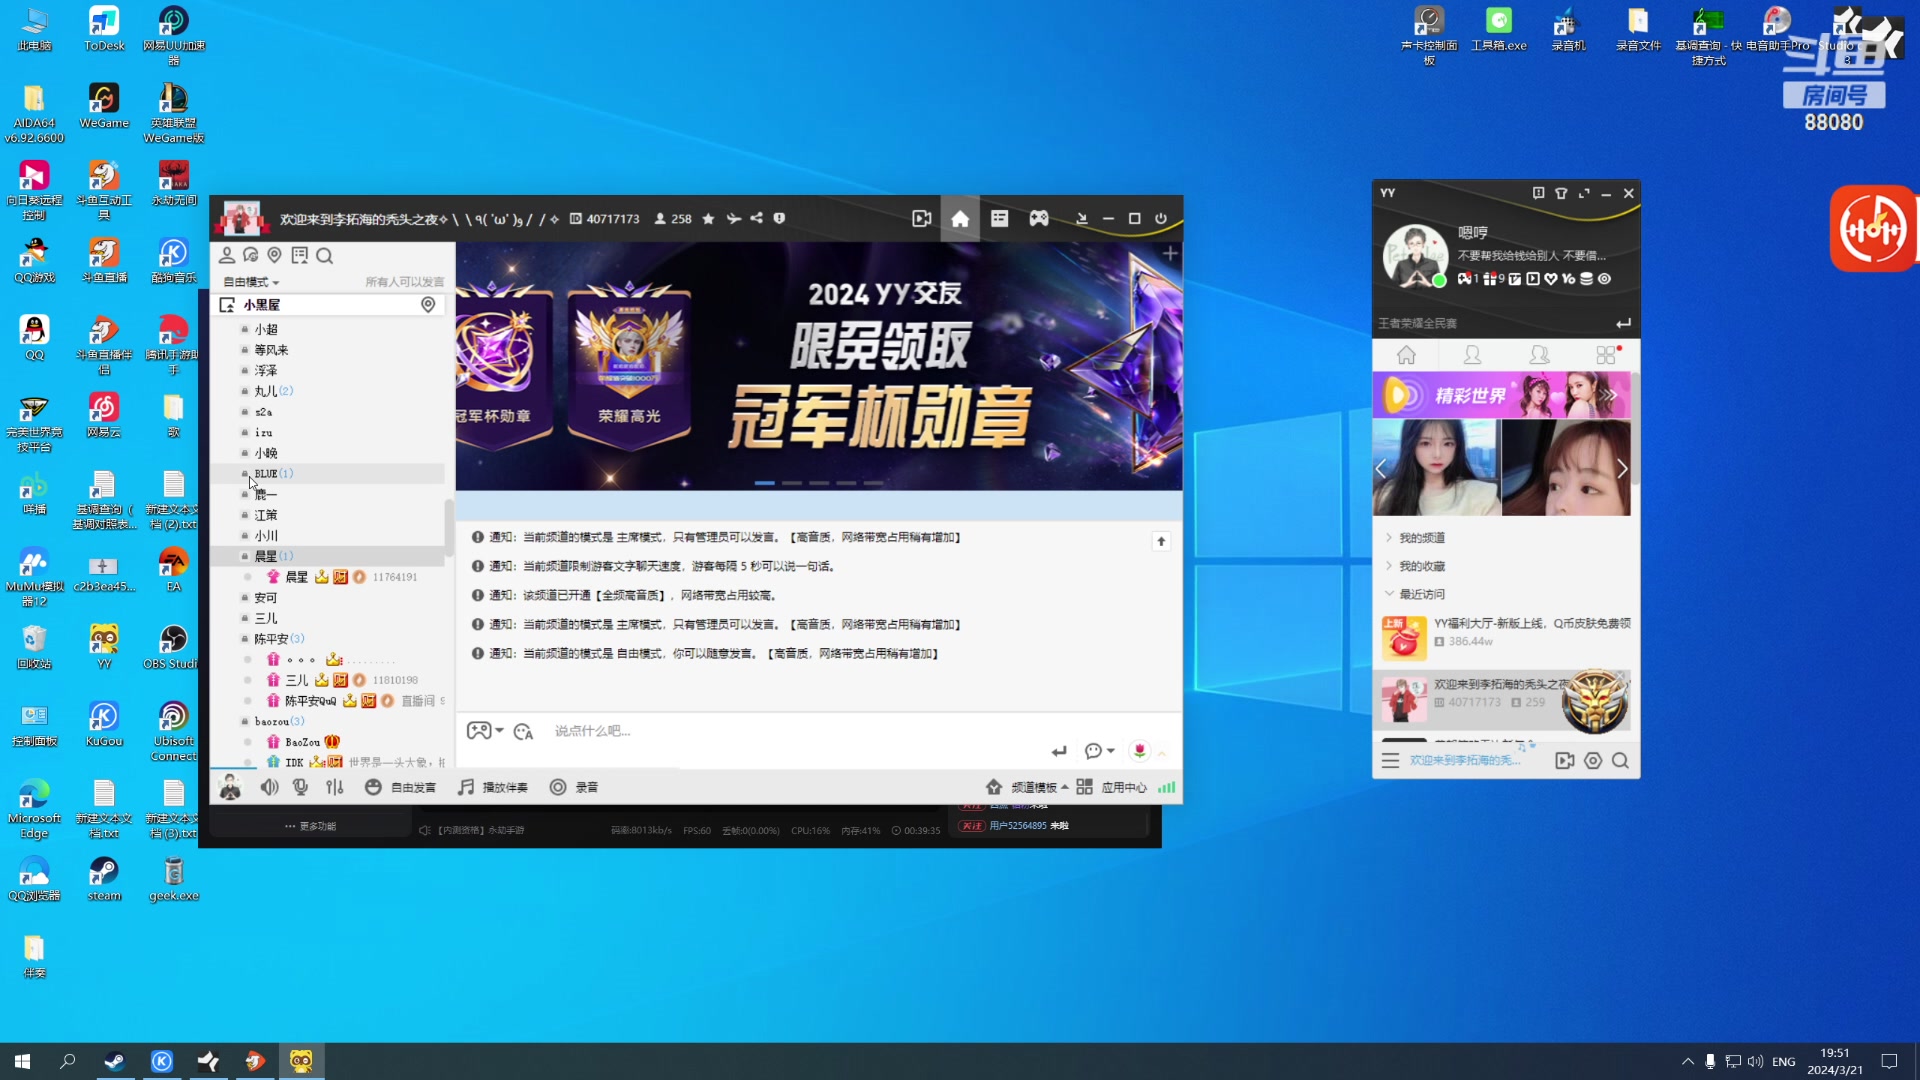Select the microphone icon on the bottom toolbar
Viewport: 1920px width, 1080px height.
pos(300,787)
